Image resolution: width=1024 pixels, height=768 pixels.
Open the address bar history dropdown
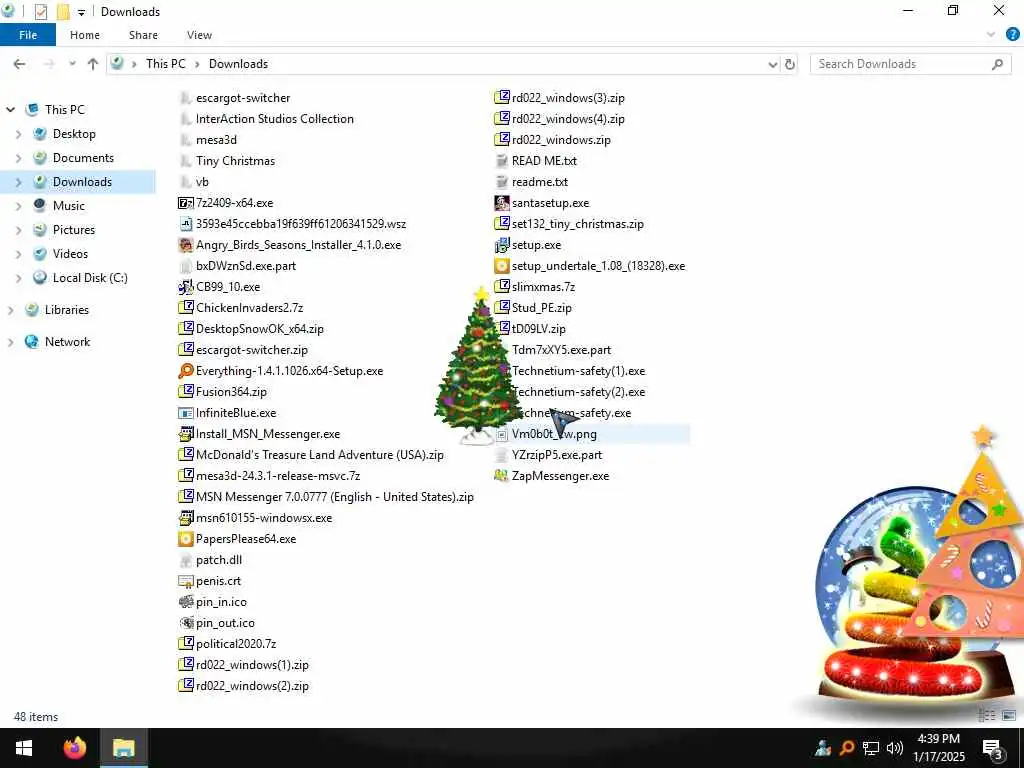tap(773, 64)
